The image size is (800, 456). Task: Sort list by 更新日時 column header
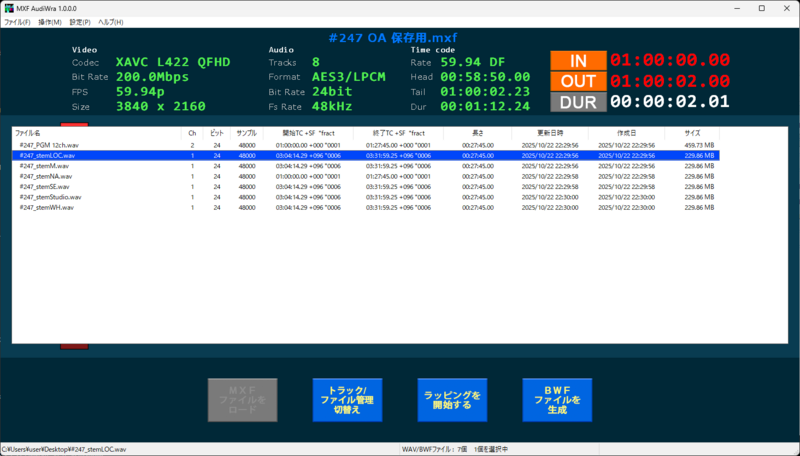[549, 132]
